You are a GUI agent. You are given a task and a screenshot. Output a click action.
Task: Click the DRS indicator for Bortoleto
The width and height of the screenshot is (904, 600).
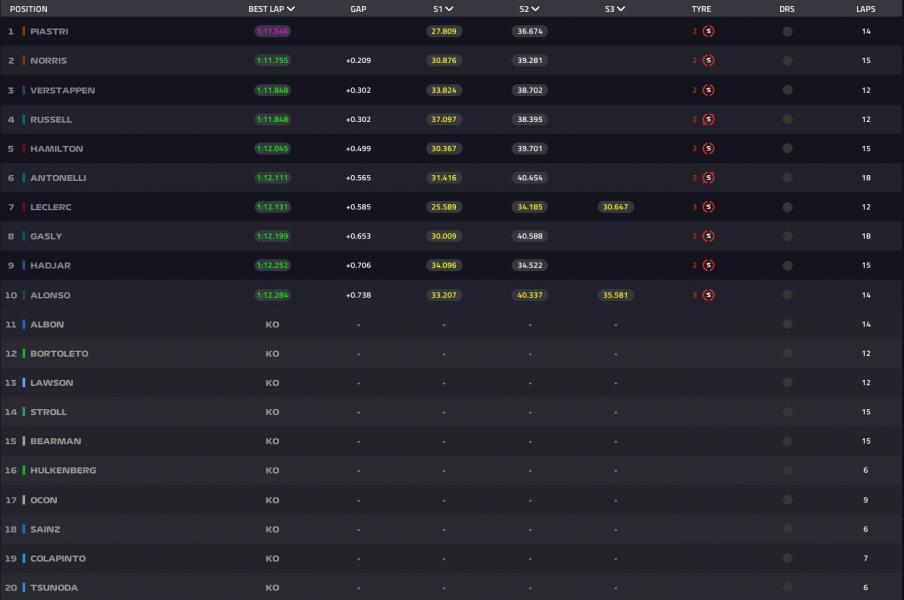point(788,353)
